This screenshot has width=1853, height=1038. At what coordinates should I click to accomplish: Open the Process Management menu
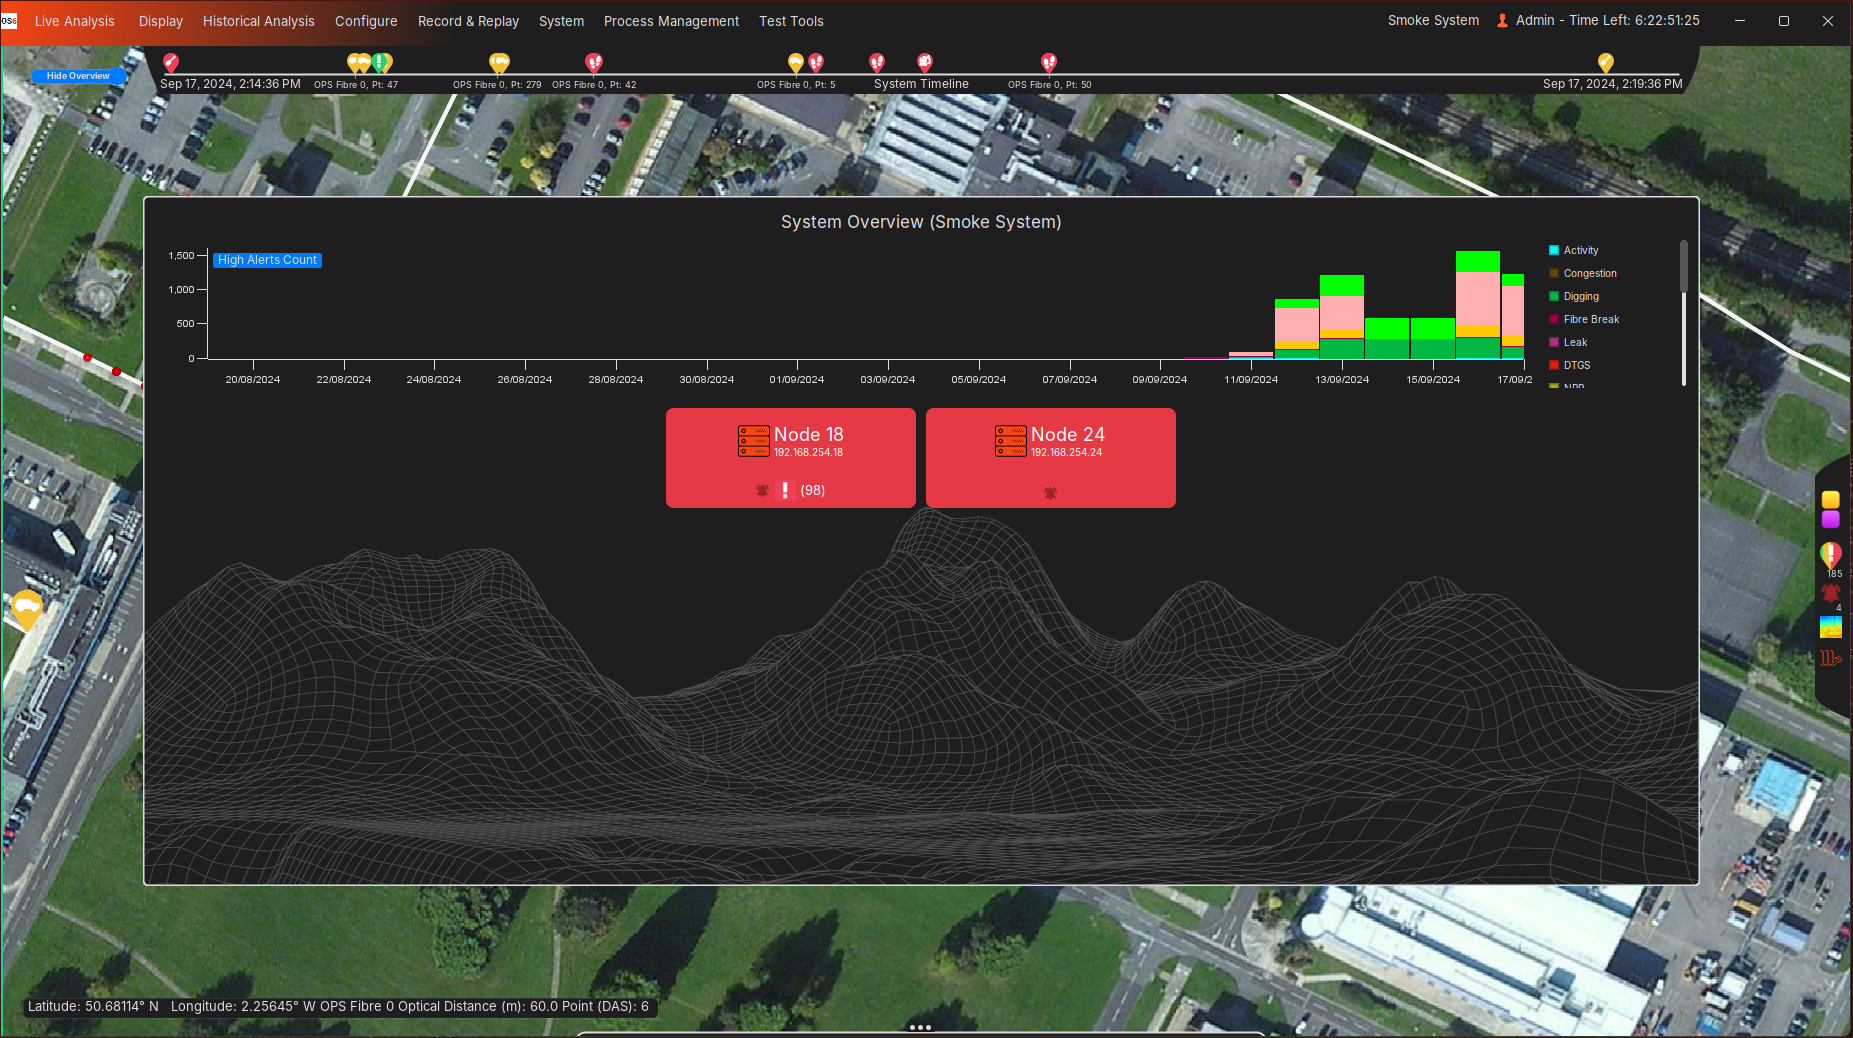click(x=671, y=21)
